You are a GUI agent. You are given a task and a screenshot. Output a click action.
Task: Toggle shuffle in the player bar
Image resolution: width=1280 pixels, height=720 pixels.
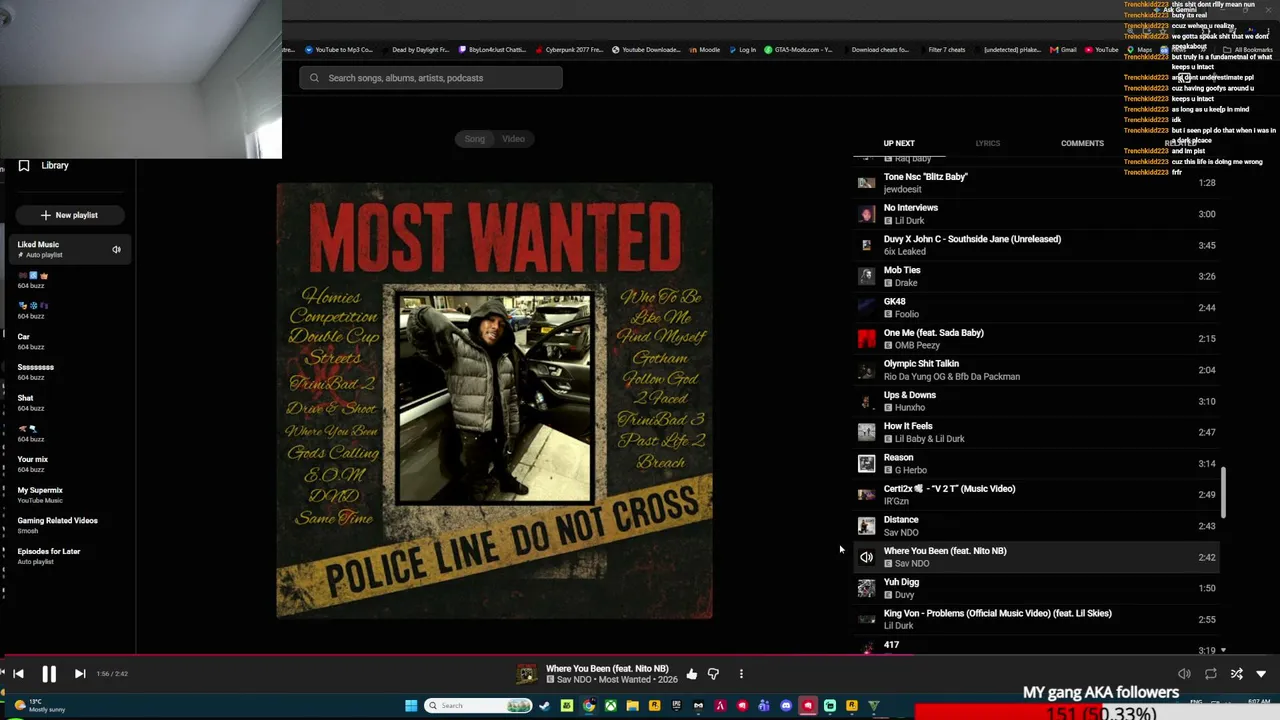click(1236, 674)
